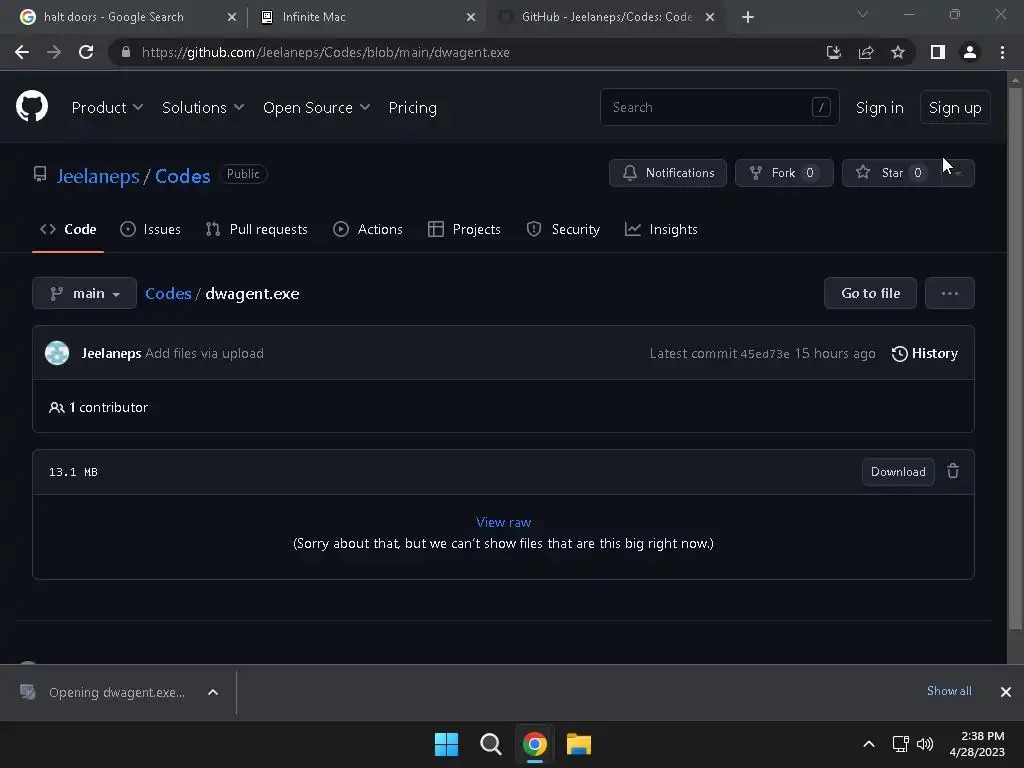Switch to Infinite Mac browser tab
The image size is (1024, 768).
coord(366,17)
